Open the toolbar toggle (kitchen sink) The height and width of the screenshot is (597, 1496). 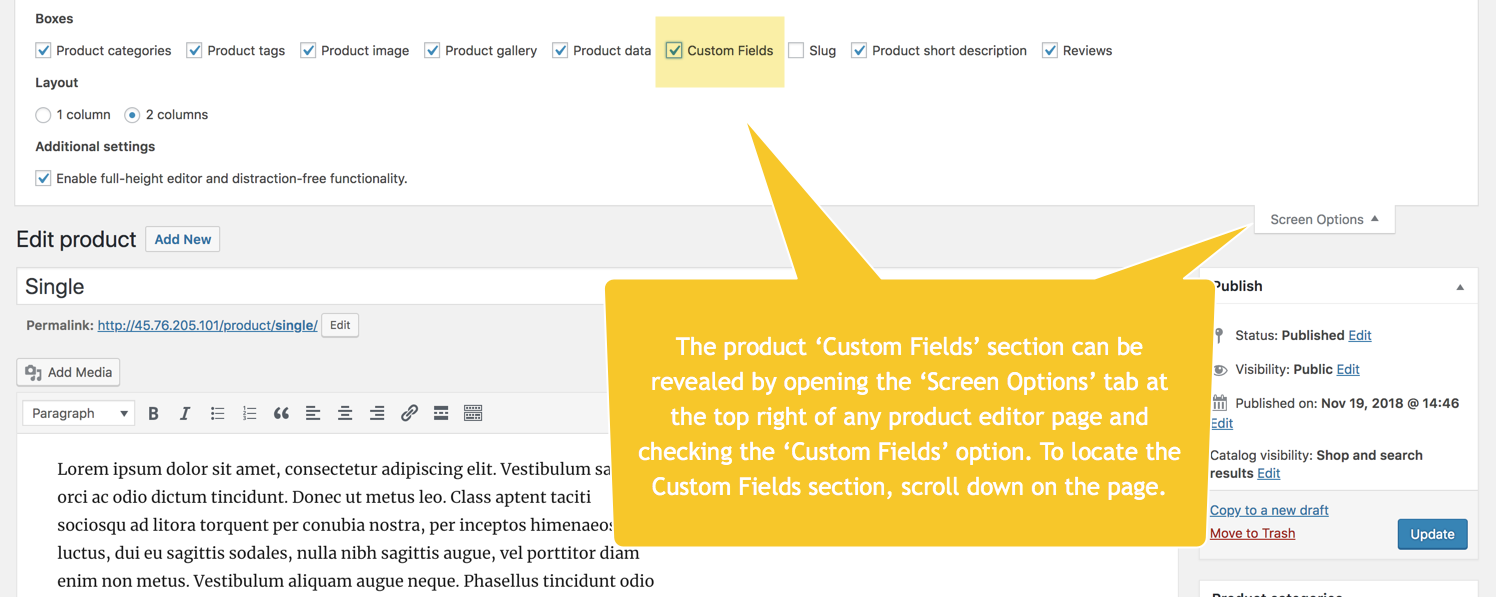pos(473,413)
